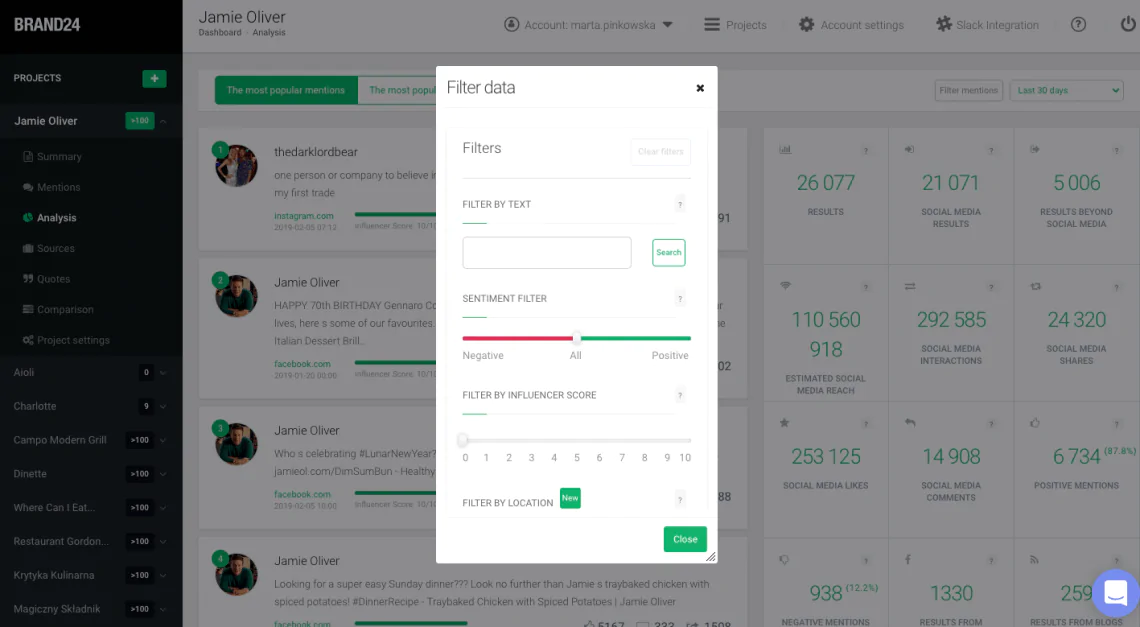
Task: Click Search button in filter by text
Action: (x=668, y=252)
